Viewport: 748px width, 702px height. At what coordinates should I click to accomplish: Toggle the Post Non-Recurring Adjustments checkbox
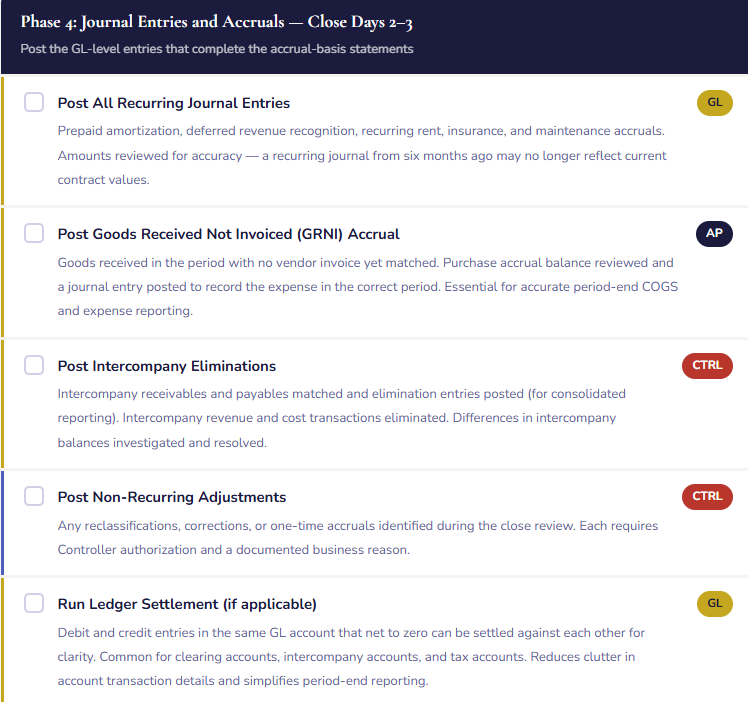34,497
